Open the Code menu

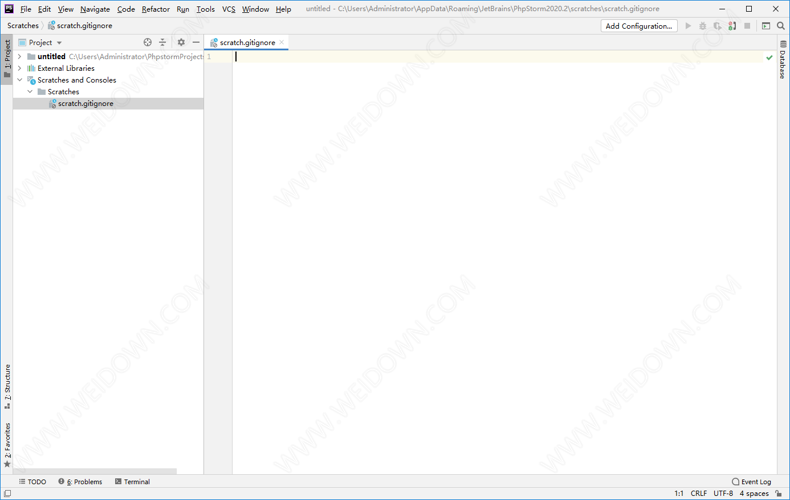click(x=126, y=9)
